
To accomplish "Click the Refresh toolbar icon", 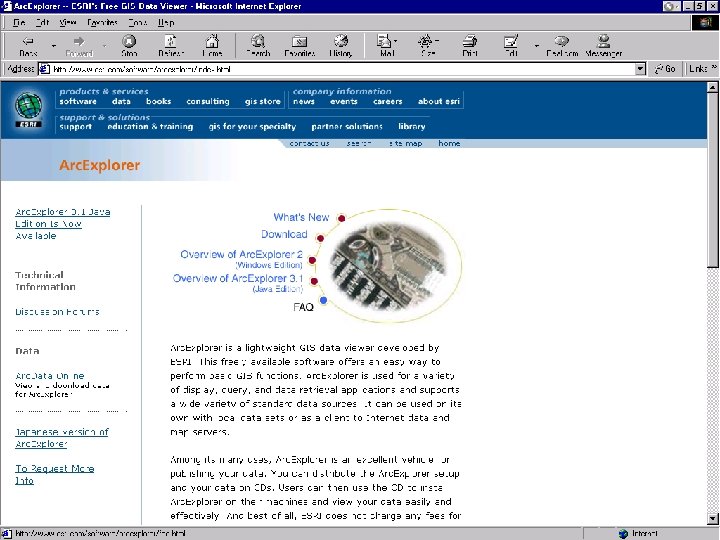I will pos(170,41).
